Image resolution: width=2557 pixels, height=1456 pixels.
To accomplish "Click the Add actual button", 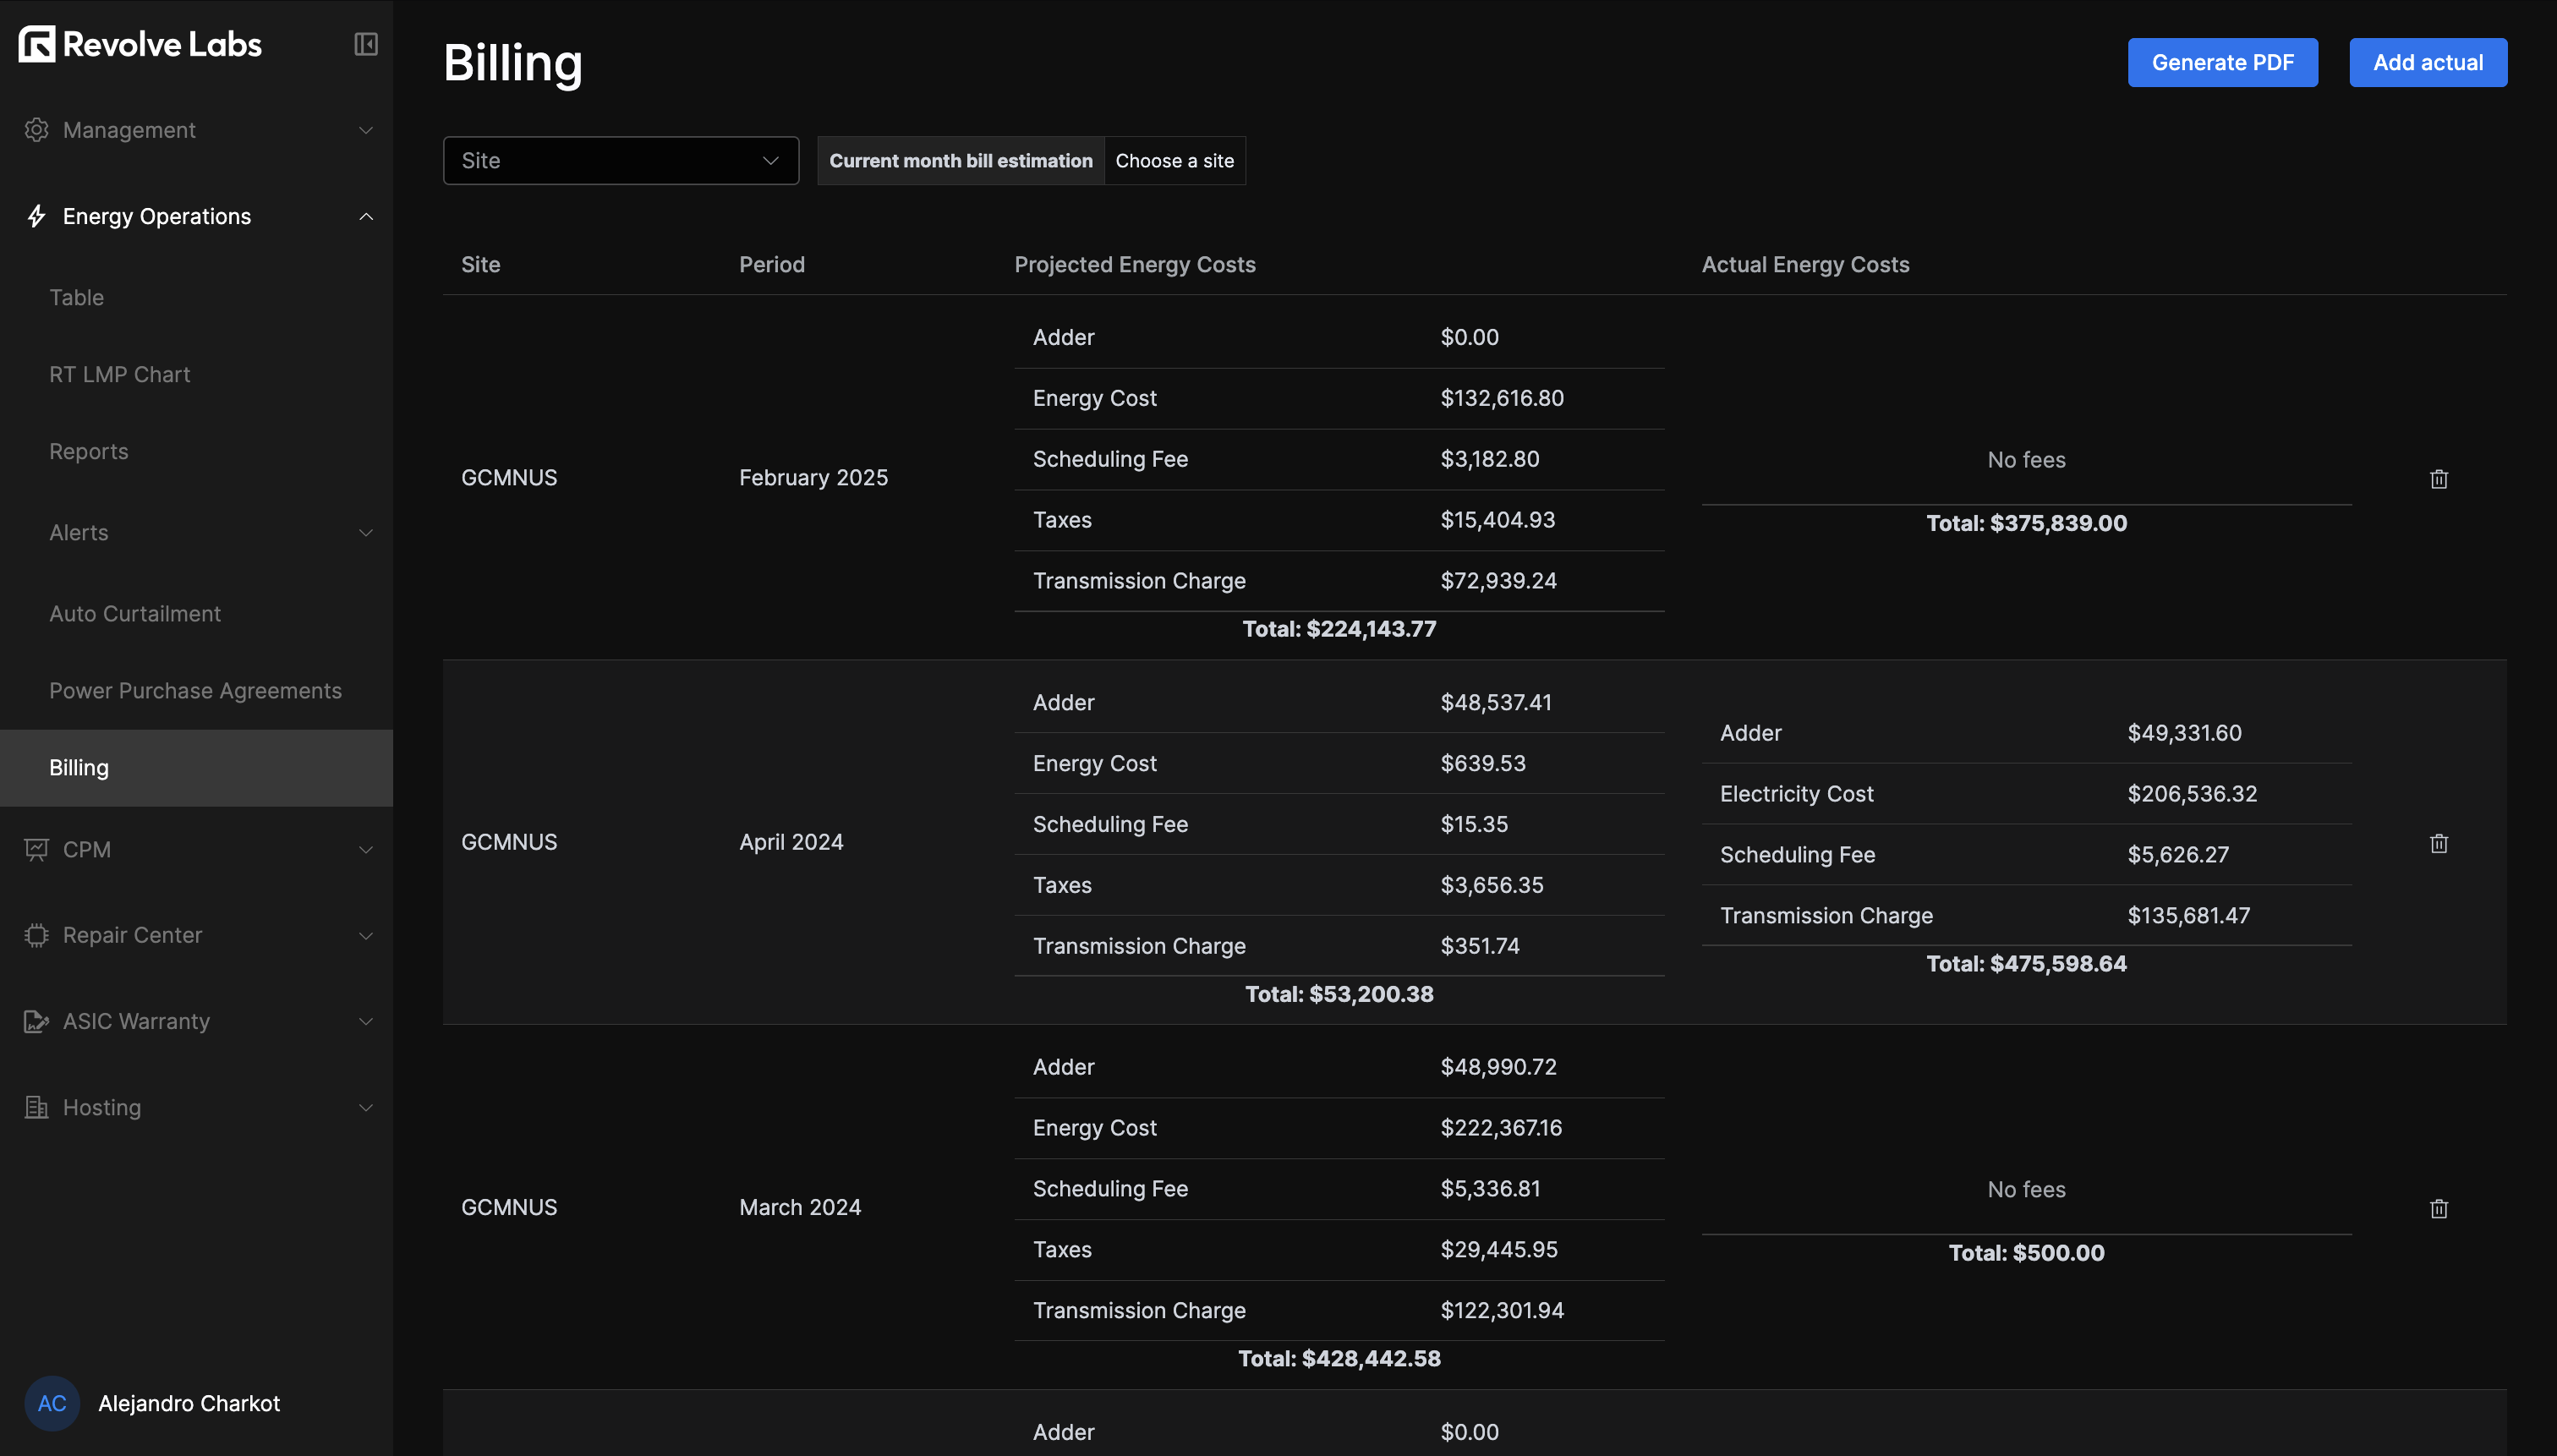I will click(2428, 62).
